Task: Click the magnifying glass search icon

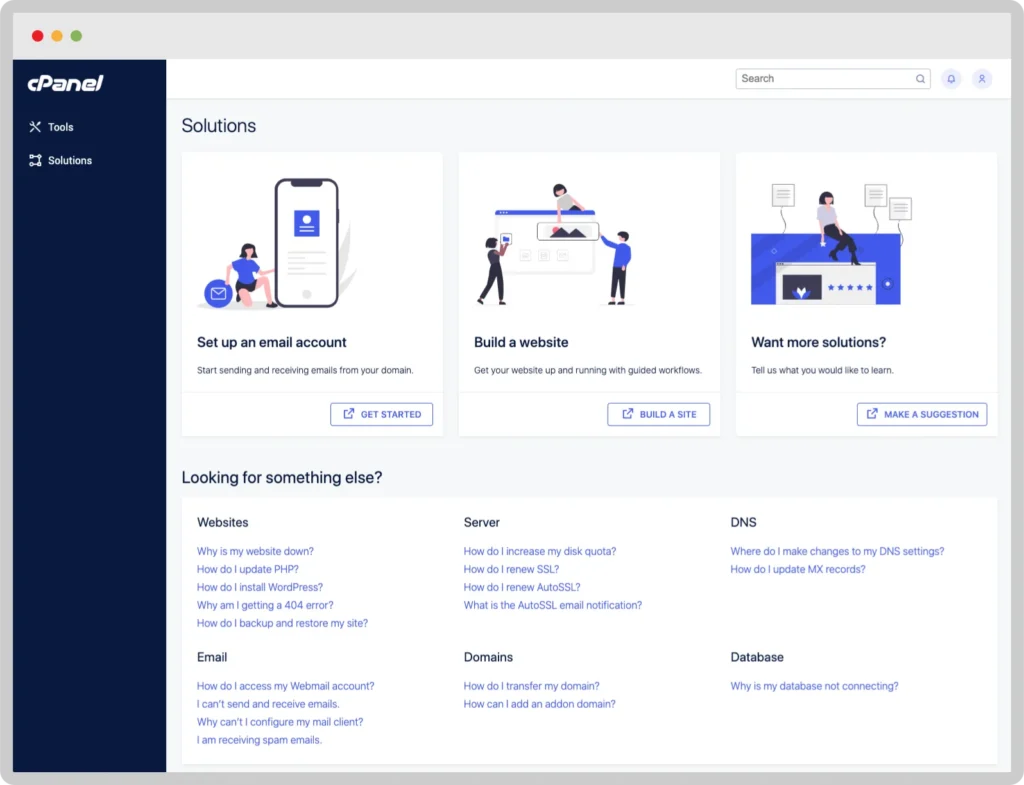Action: pyautogui.click(x=919, y=78)
